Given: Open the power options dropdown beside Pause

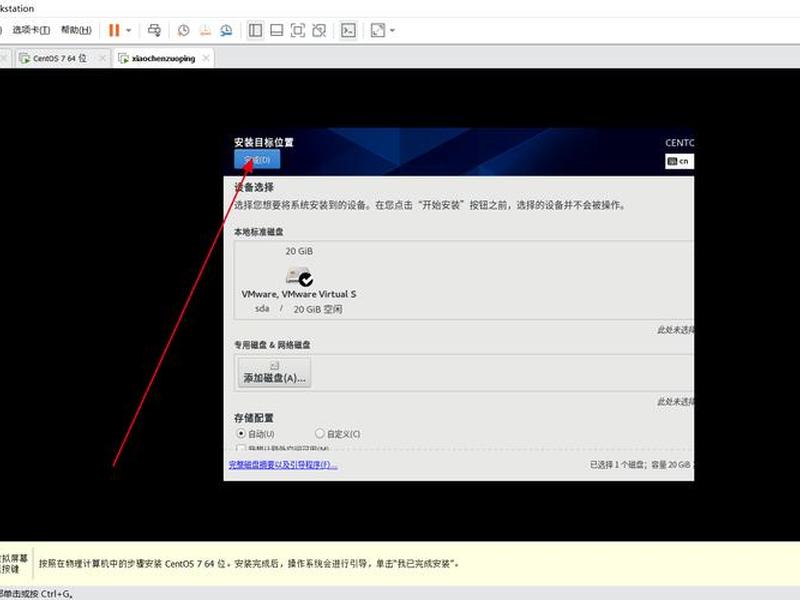Looking at the screenshot, I should tap(129, 31).
